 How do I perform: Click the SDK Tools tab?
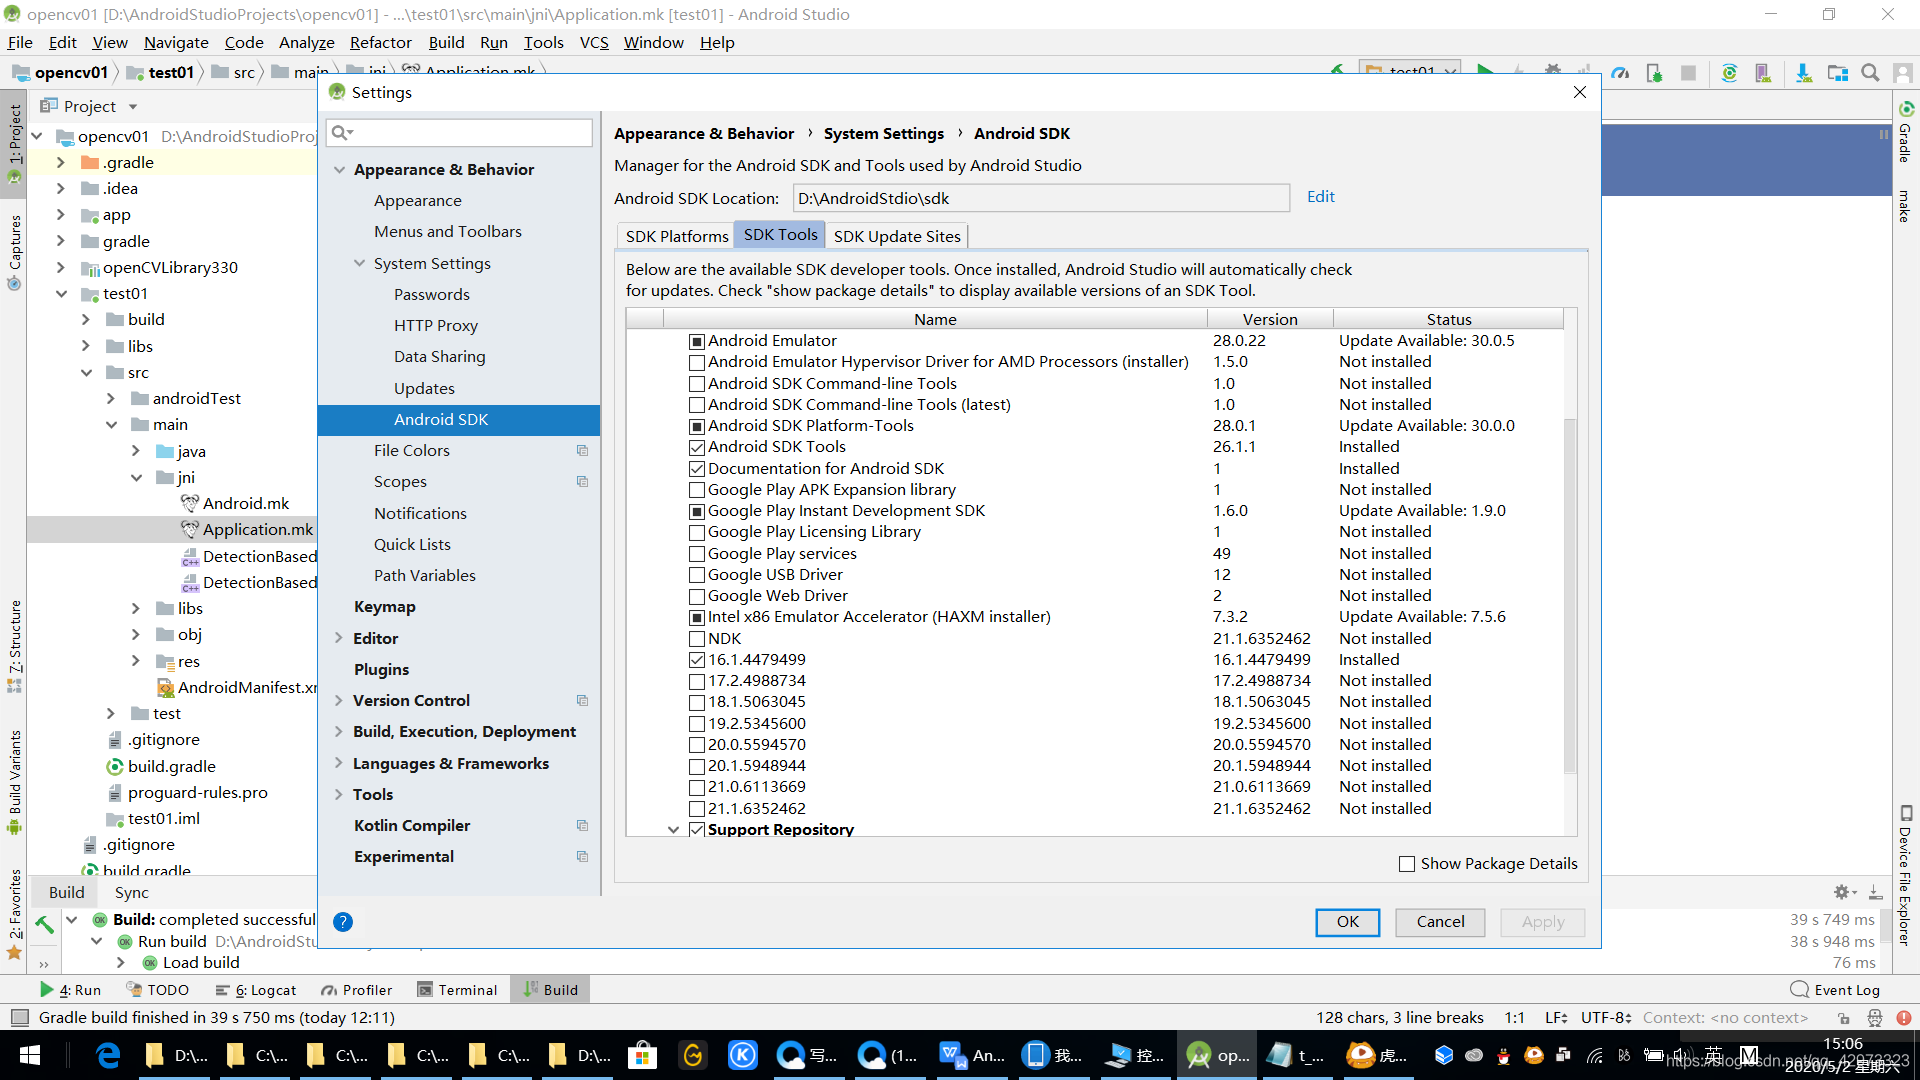781,235
